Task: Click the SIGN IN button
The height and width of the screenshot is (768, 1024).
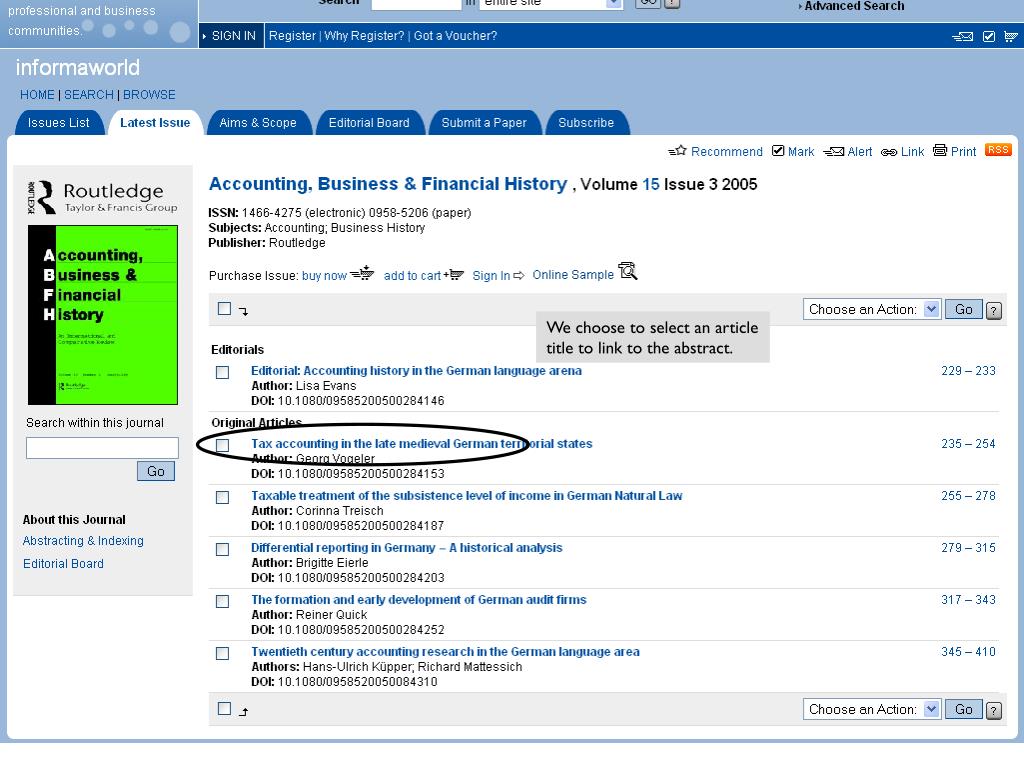Action: pos(231,36)
